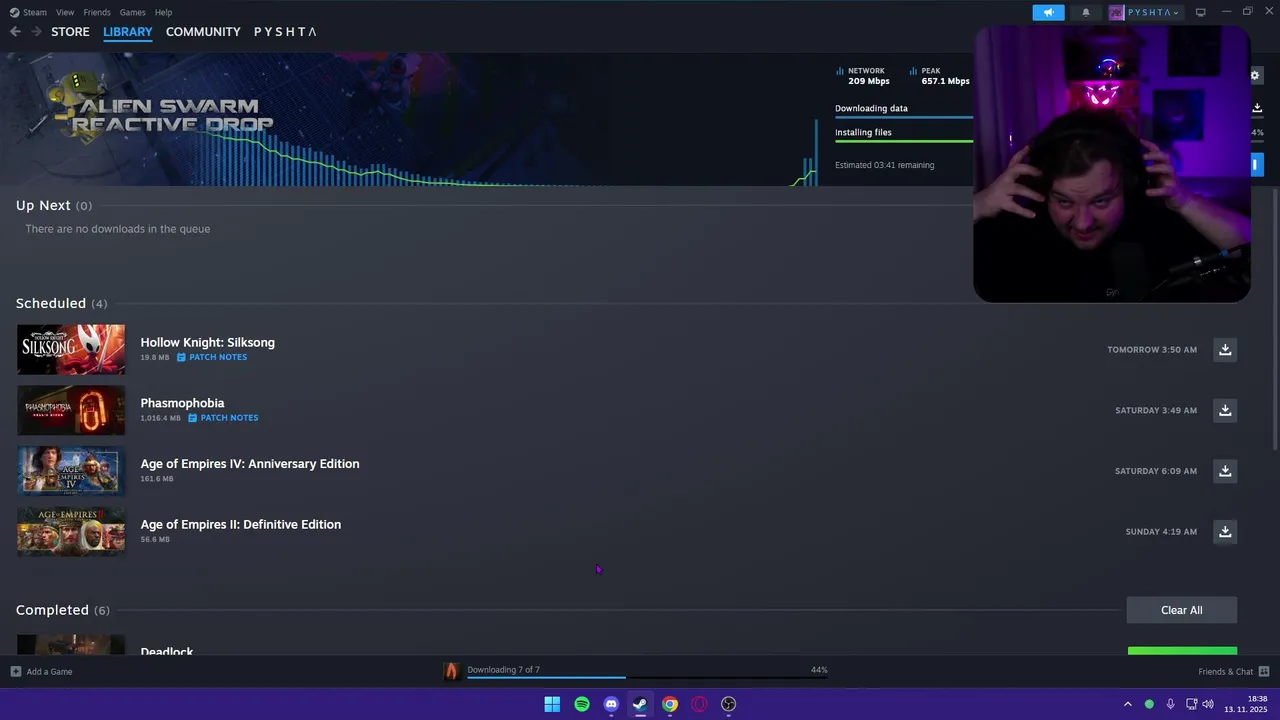
Task: Click the Phasmophobia thumbnail
Action: point(71,410)
